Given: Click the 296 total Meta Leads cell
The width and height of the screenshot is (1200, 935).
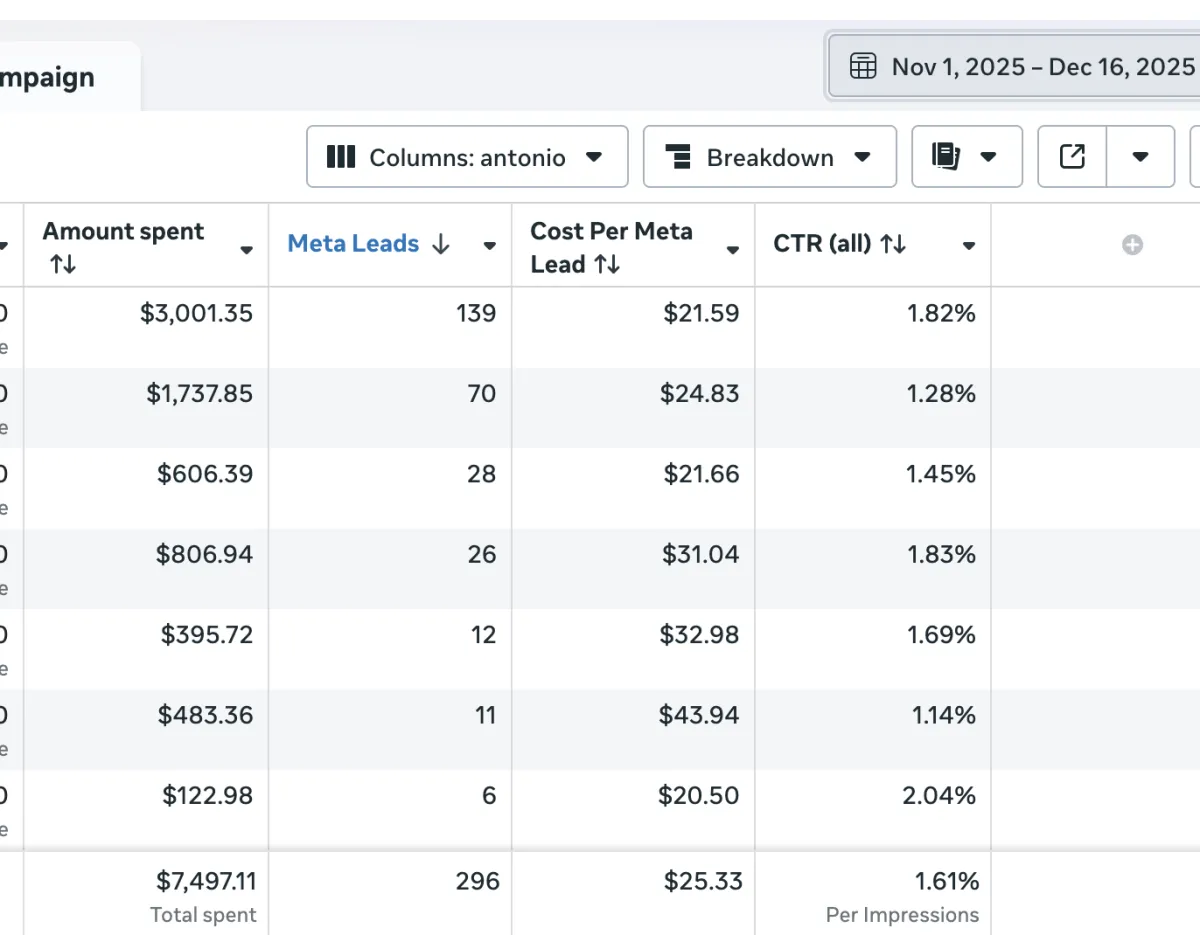Looking at the screenshot, I should [476, 881].
